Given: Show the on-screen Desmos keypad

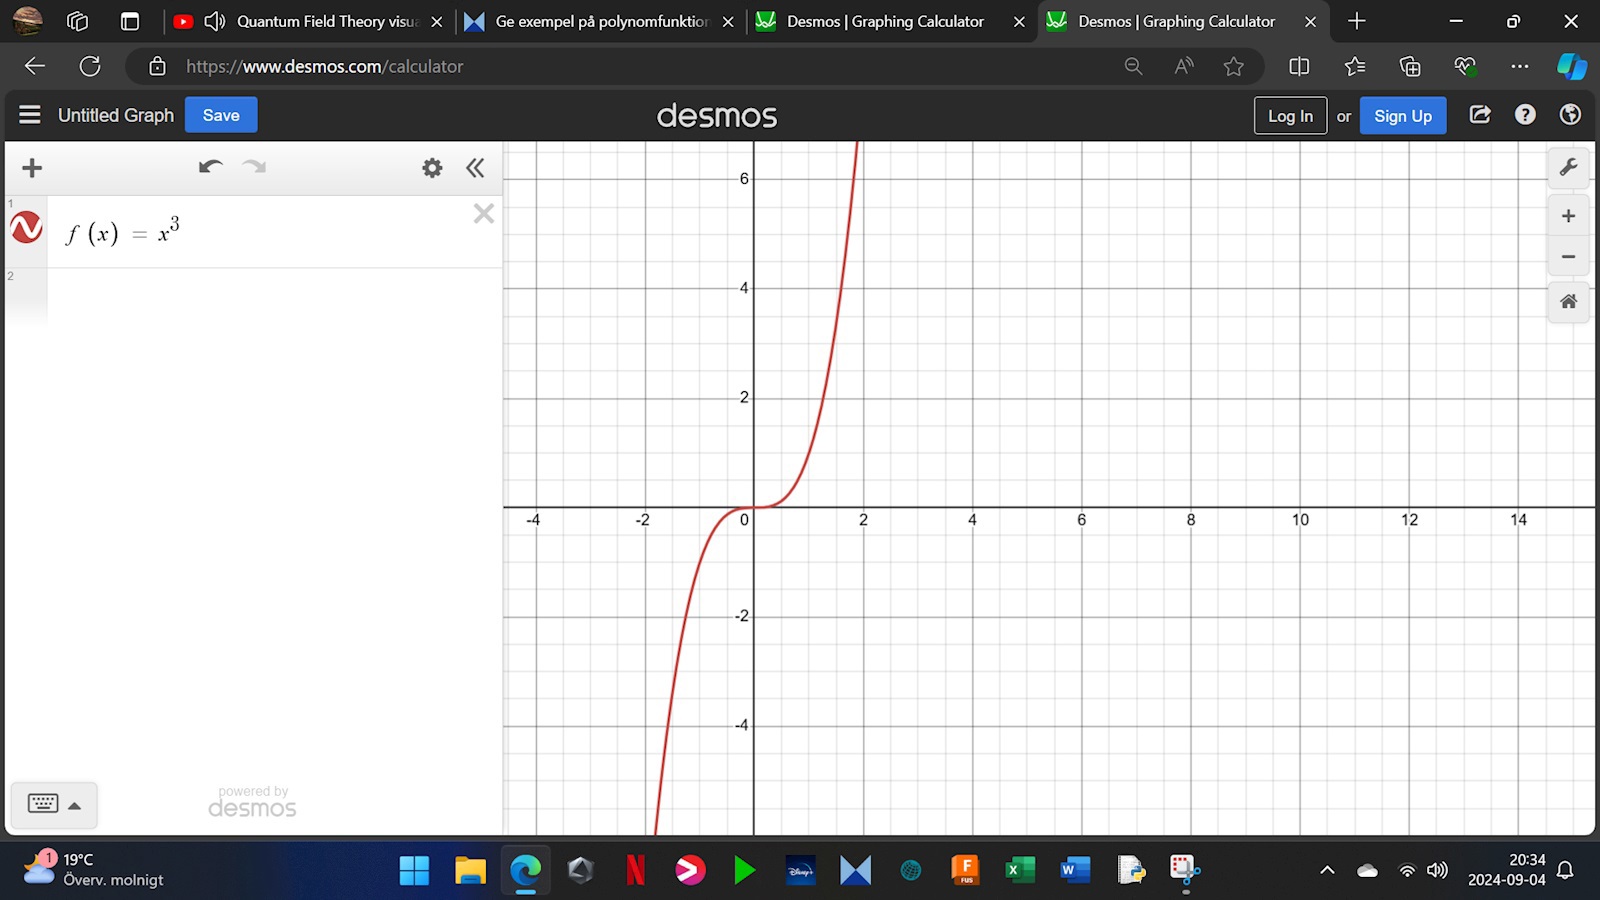Looking at the screenshot, I should [x=54, y=804].
